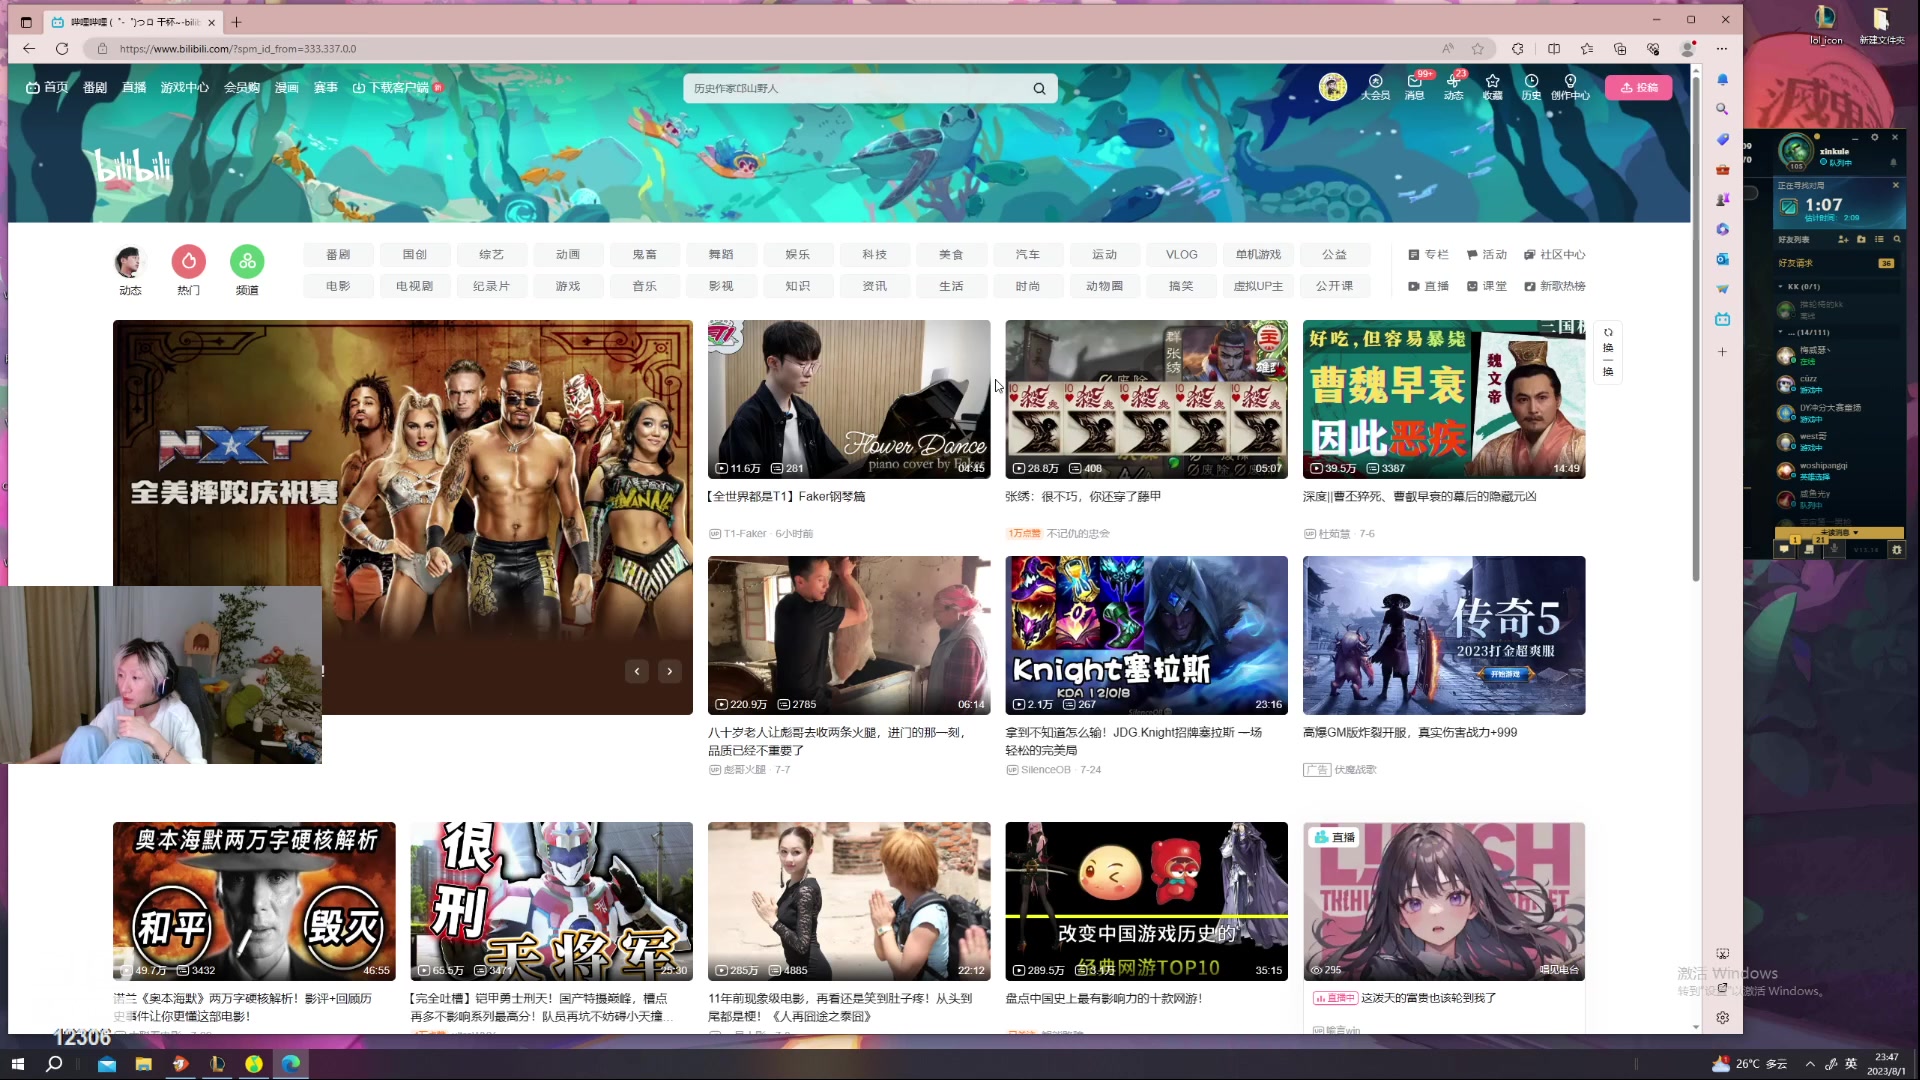
Task: Refresh the page with the reload icon
Action: click(x=62, y=48)
